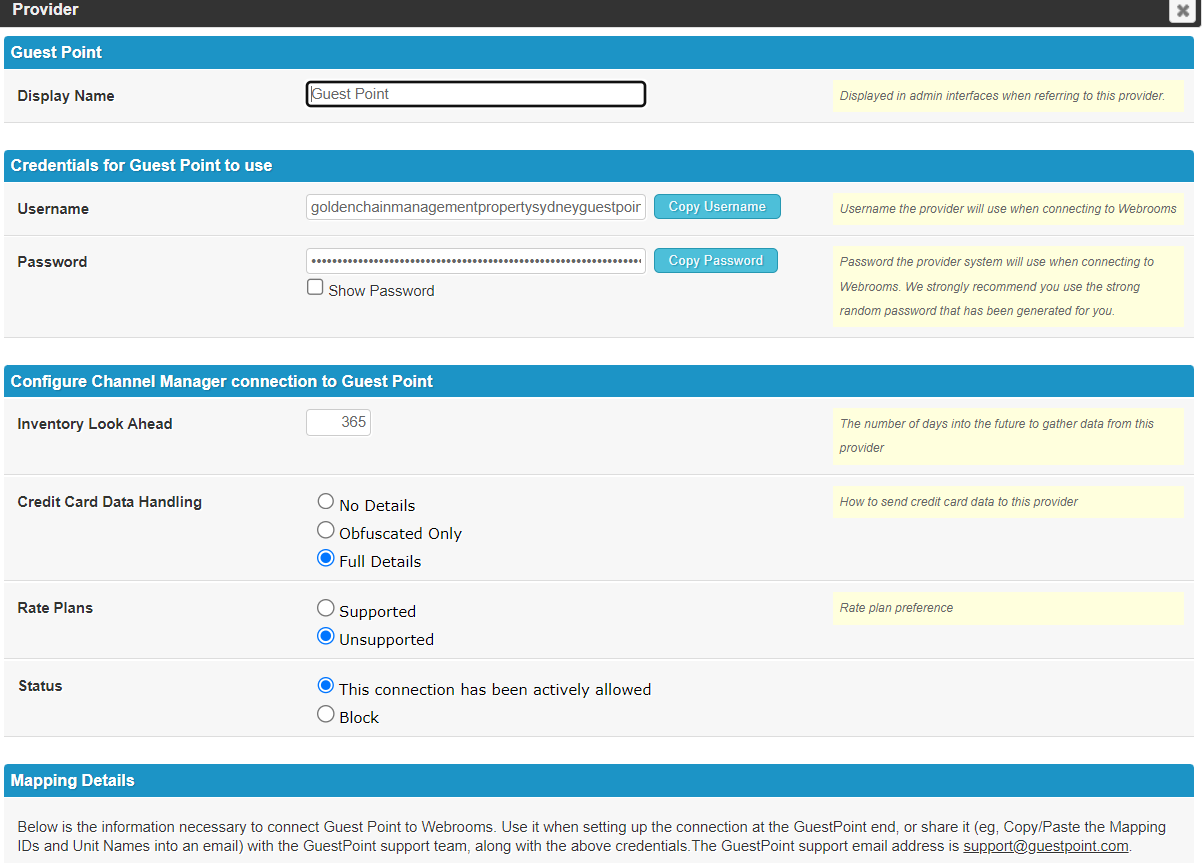
Task: Click the Copy Password button
Action: click(x=716, y=261)
